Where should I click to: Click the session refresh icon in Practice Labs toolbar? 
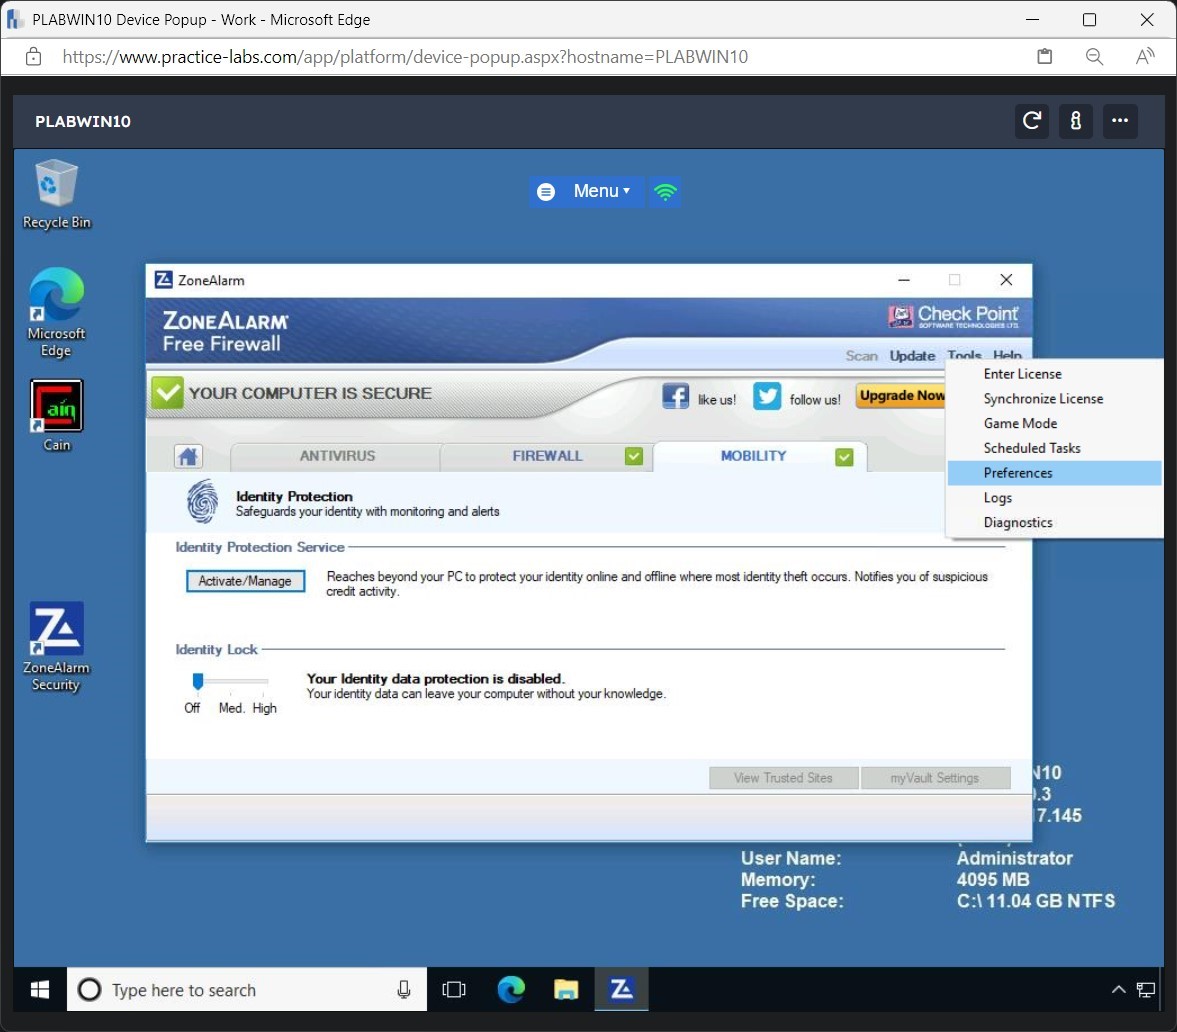1032,121
